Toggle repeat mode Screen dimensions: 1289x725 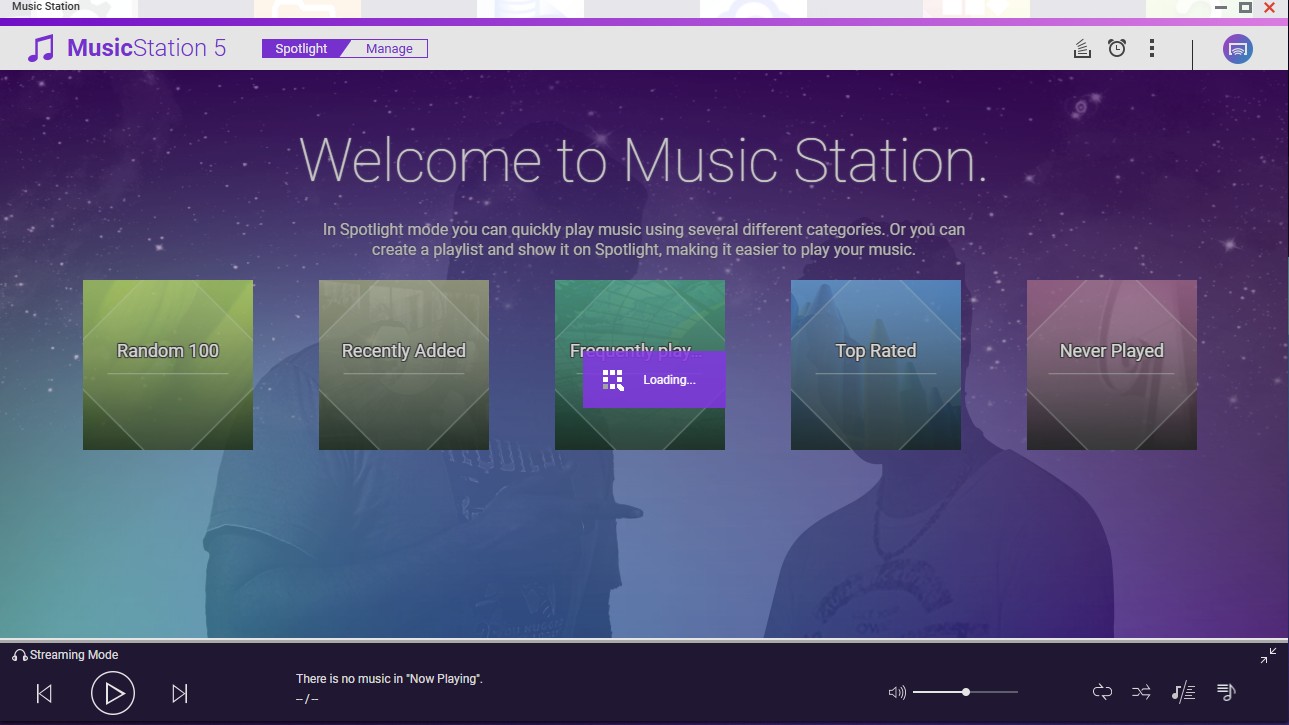coord(1102,692)
